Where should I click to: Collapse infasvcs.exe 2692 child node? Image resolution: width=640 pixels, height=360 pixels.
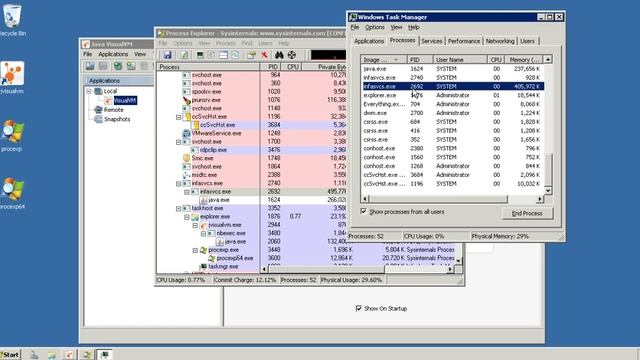tap(187, 191)
